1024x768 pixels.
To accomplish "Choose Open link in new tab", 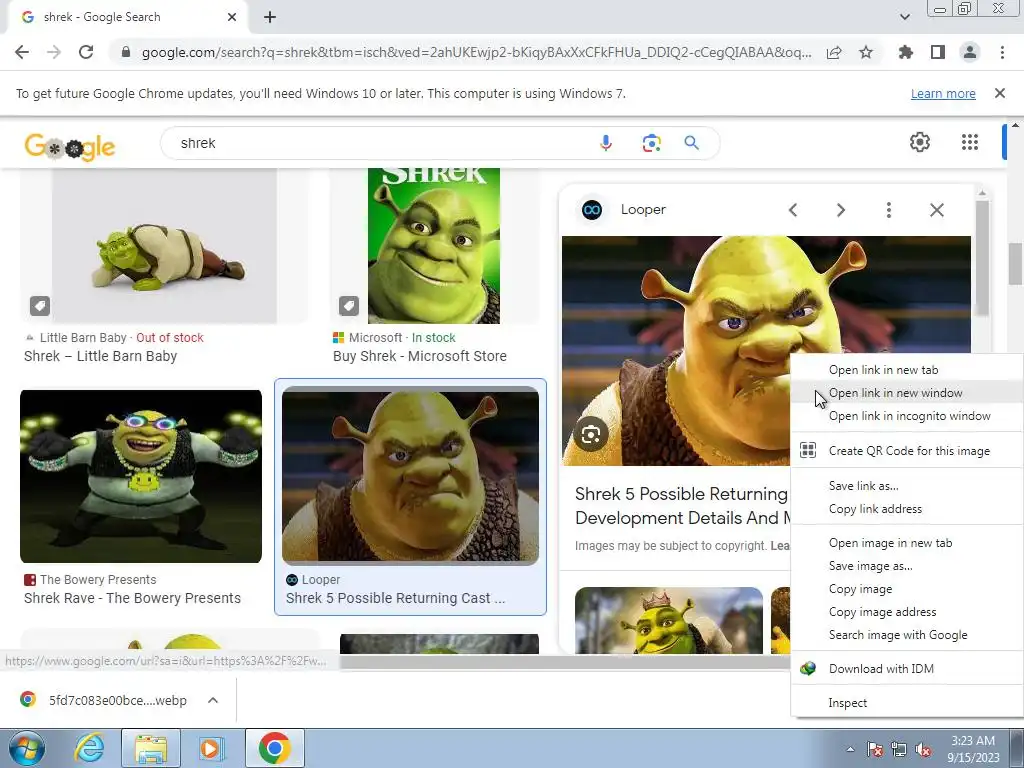I will click(907, 370).
